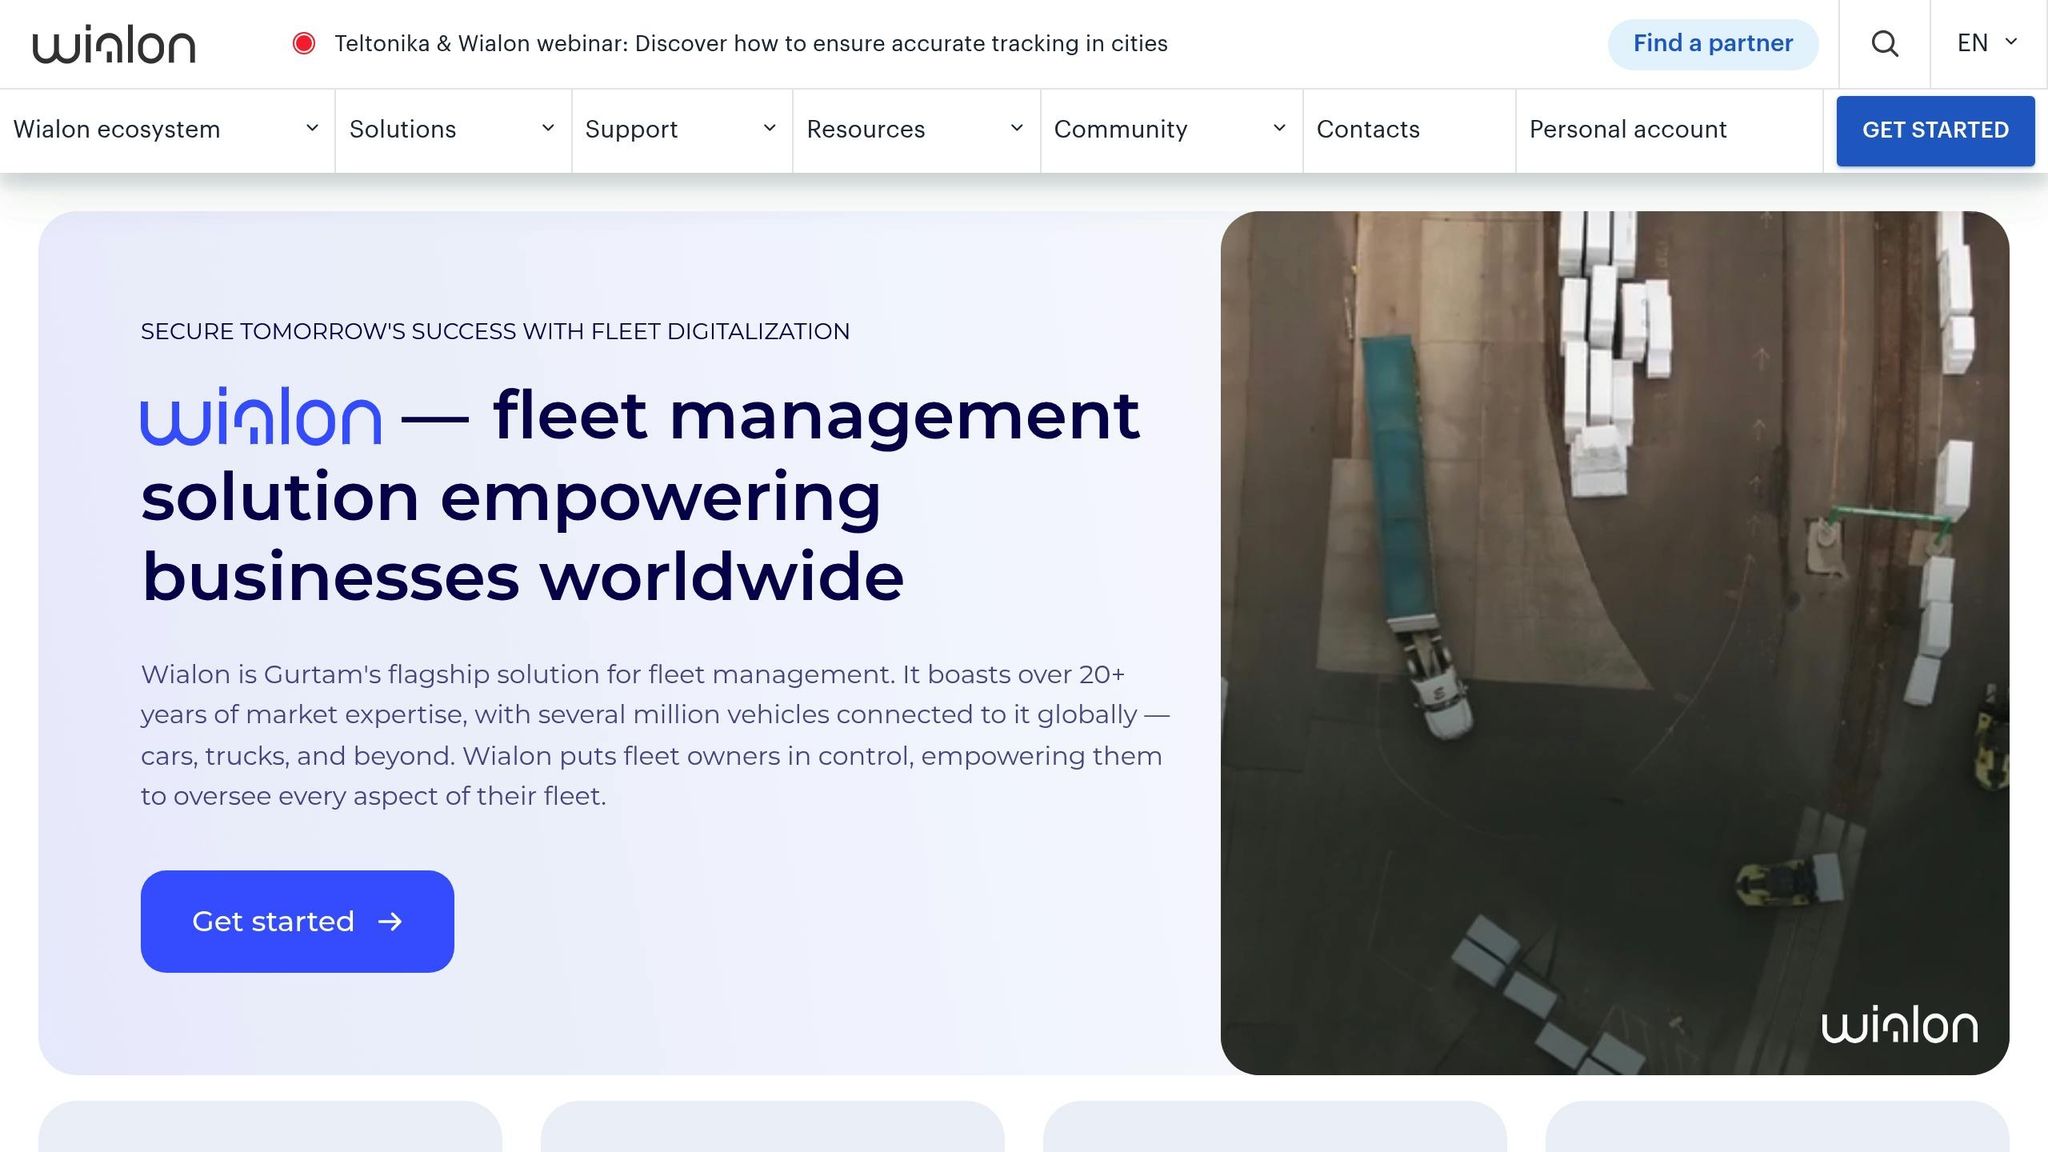This screenshot has width=2048, height=1152.
Task: Click the Find a partner button
Action: pyautogui.click(x=1713, y=44)
